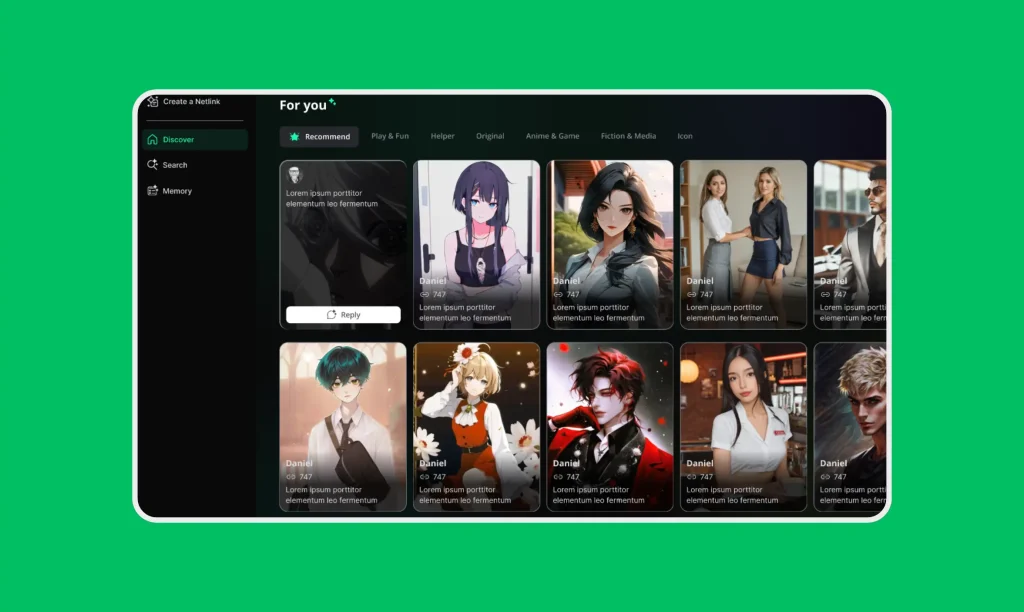This screenshot has width=1024, height=612.
Task: Click the Create a Netlink icon
Action: [x=153, y=101]
